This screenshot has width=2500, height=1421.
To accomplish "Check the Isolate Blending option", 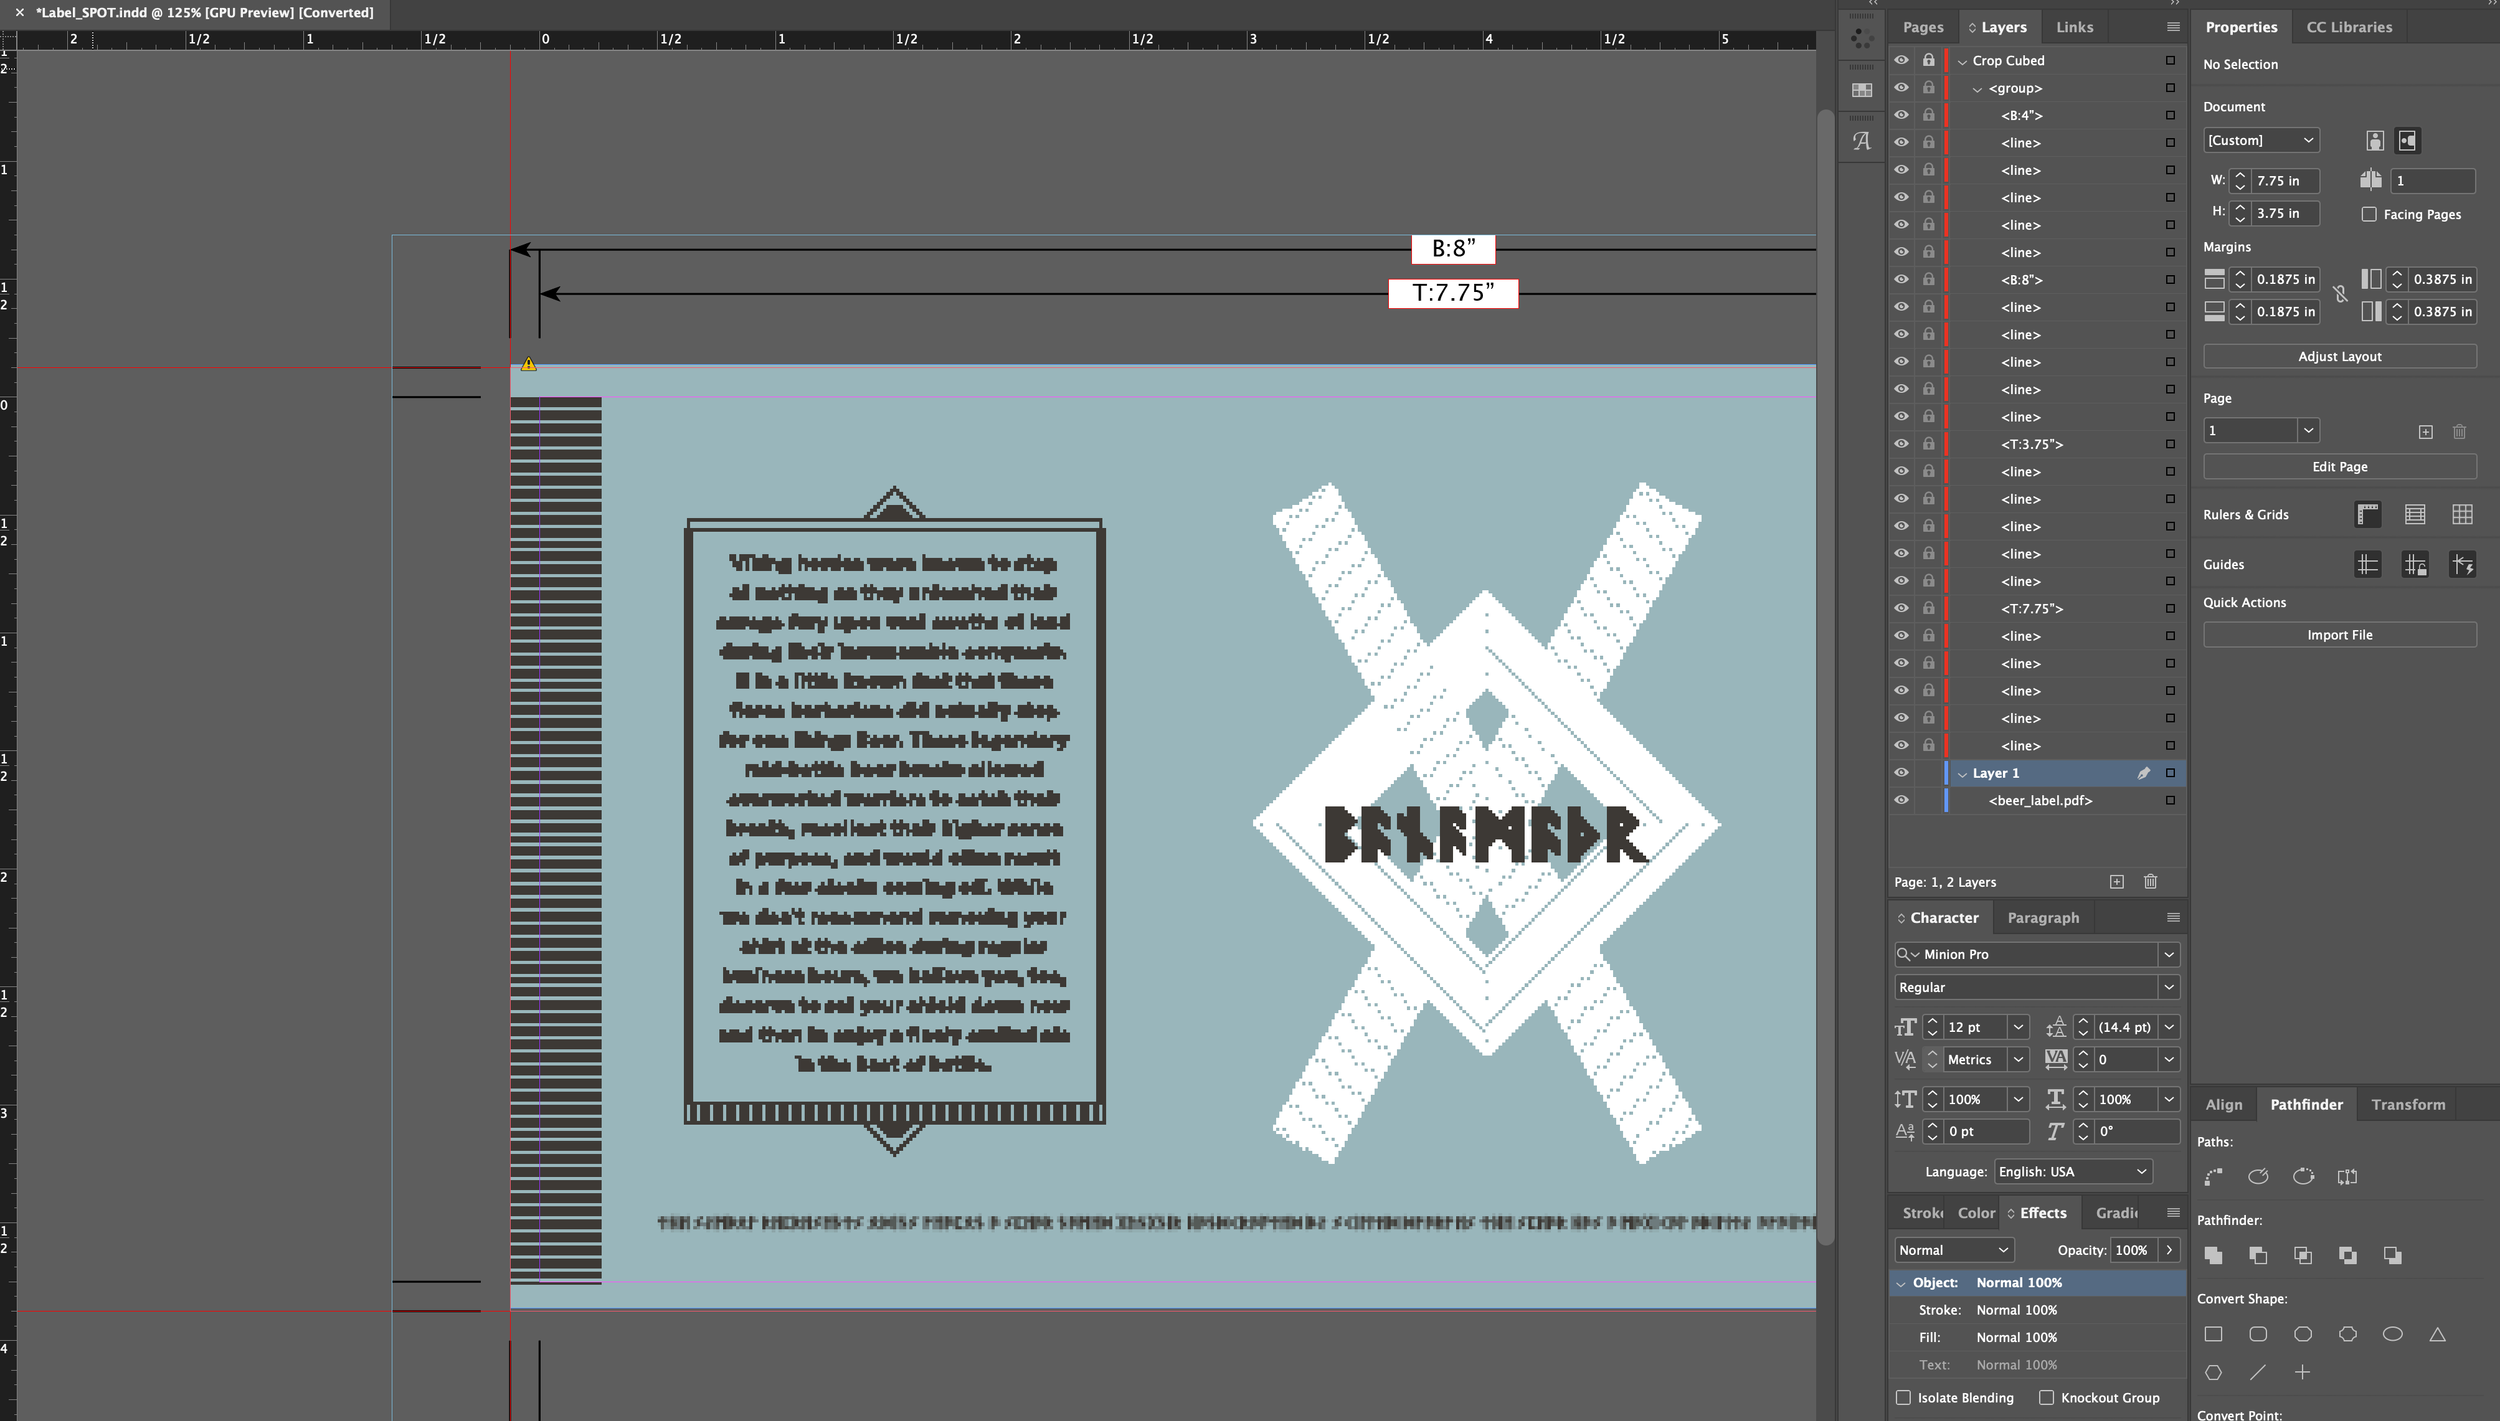I will pos(1903,1398).
